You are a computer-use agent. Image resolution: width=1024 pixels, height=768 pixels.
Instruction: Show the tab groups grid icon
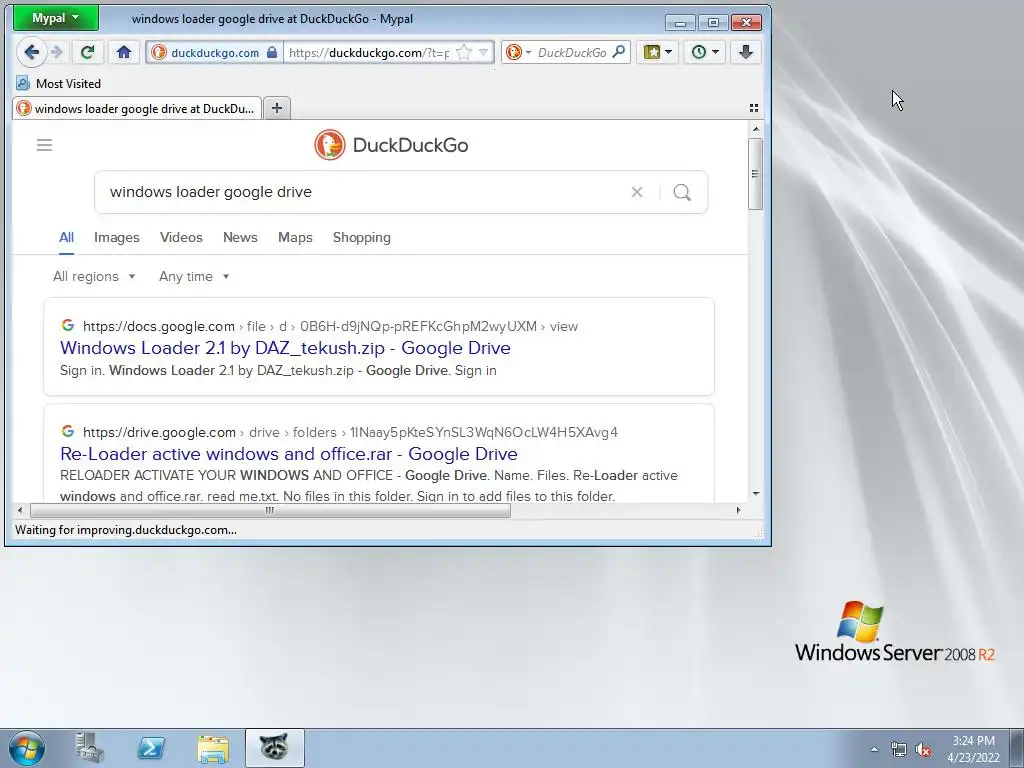[754, 108]
